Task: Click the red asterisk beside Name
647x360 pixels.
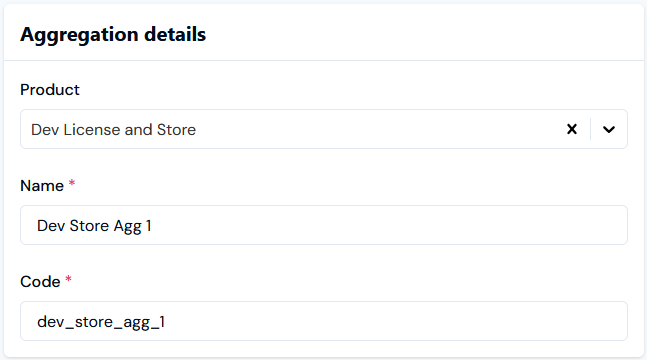Action: tap(72, 183)
